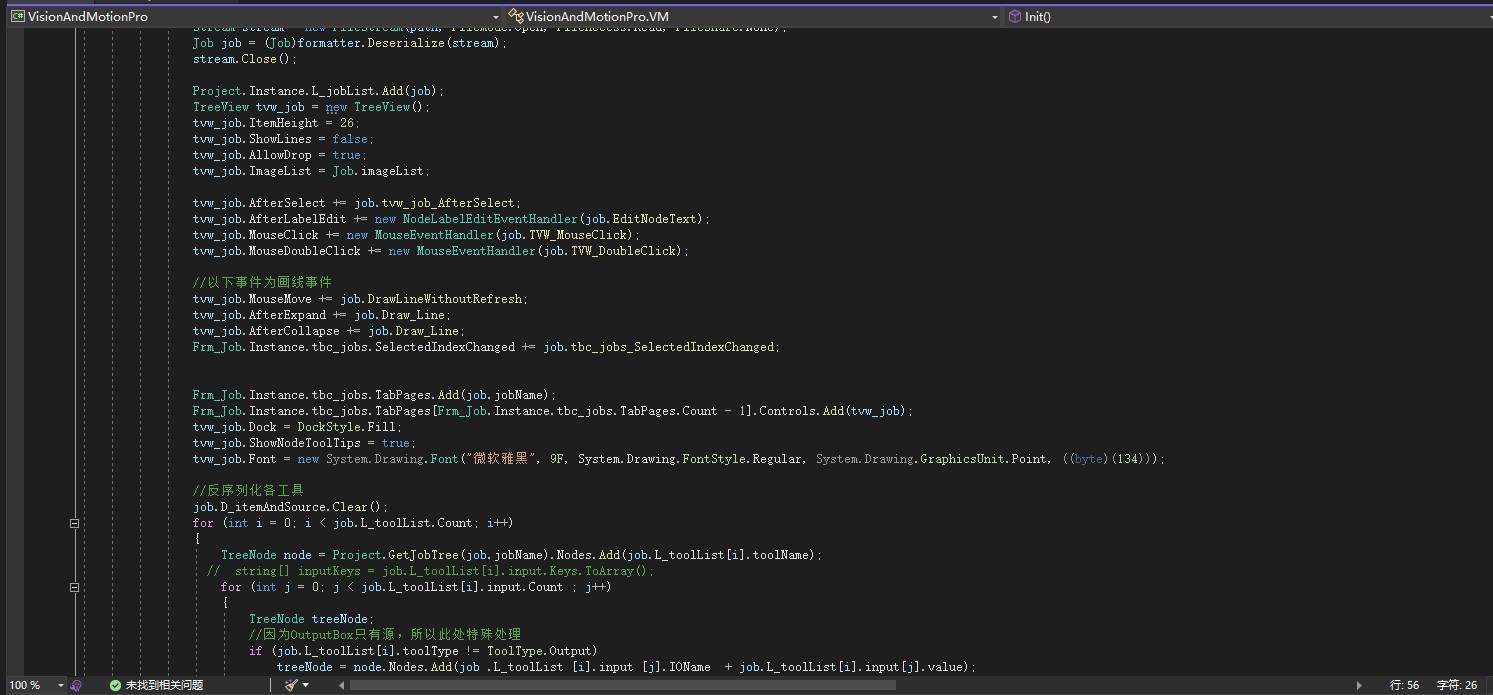Click the green no-issues checkmark icon
Screen dimensions: 1493x695
(x=116, y=685)
